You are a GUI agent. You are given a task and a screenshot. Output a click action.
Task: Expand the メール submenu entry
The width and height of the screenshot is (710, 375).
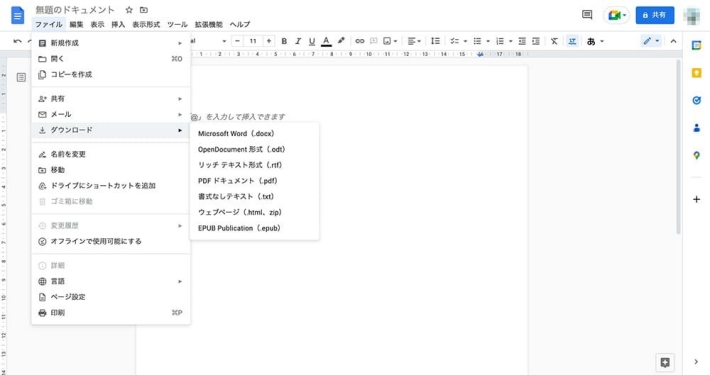coord(111,115)
